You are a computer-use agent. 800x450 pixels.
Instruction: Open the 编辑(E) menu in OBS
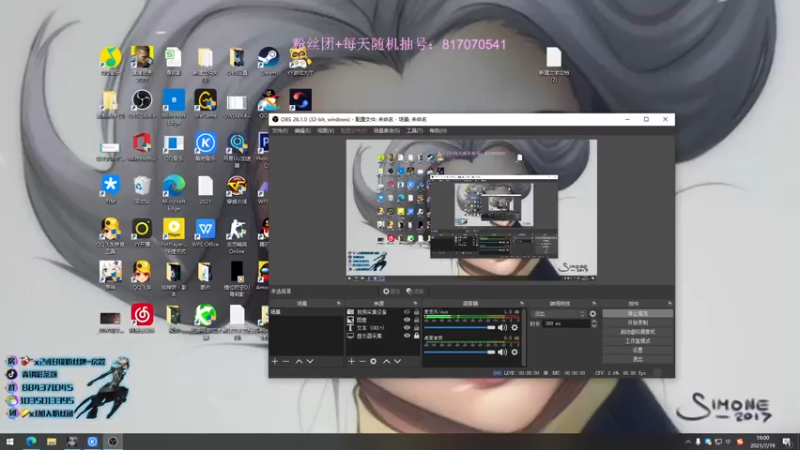303,131
